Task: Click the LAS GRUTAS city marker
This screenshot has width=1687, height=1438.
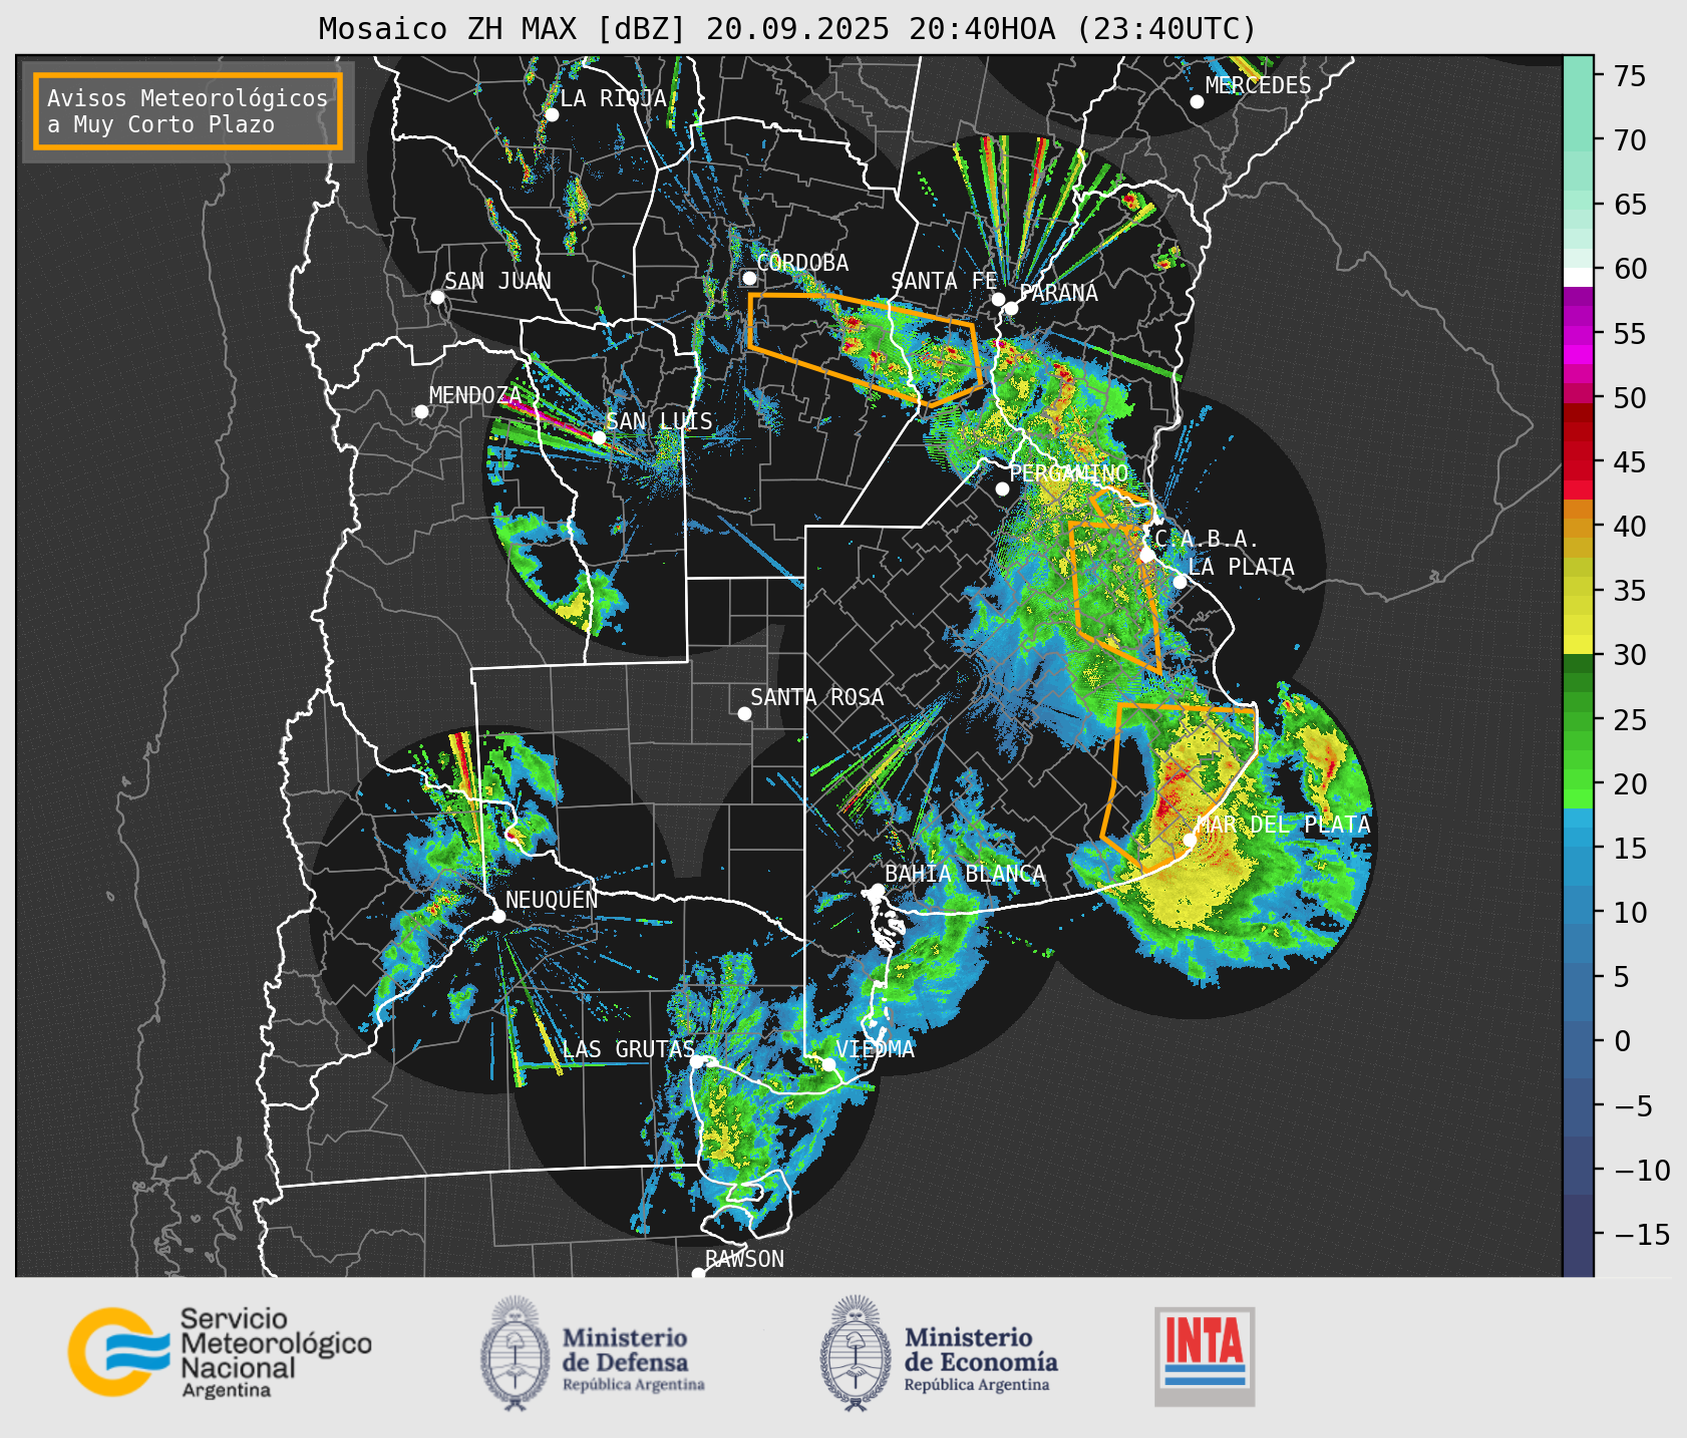Action: tap(697, 1062)
